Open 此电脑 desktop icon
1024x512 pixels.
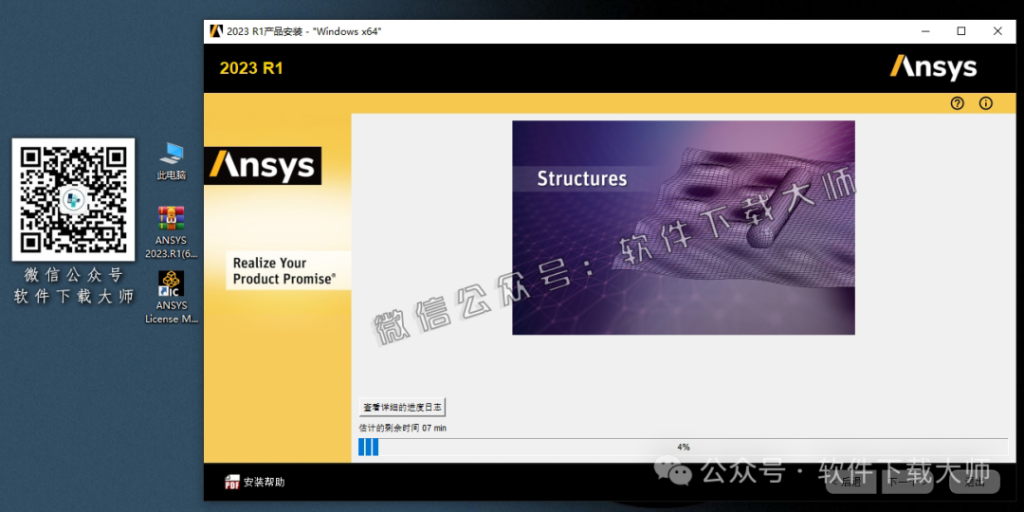pyautogui.click(x=171, y=161)
